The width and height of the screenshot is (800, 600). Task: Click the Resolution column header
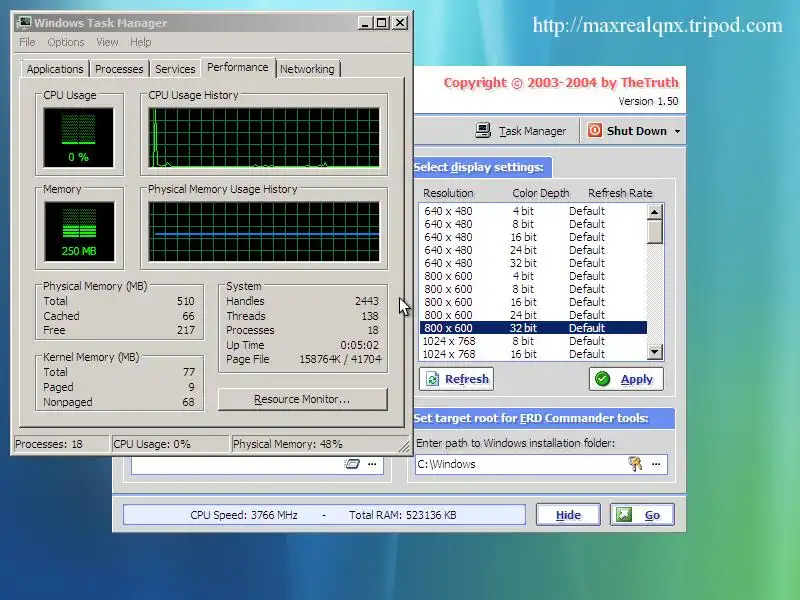click(448, 193)
